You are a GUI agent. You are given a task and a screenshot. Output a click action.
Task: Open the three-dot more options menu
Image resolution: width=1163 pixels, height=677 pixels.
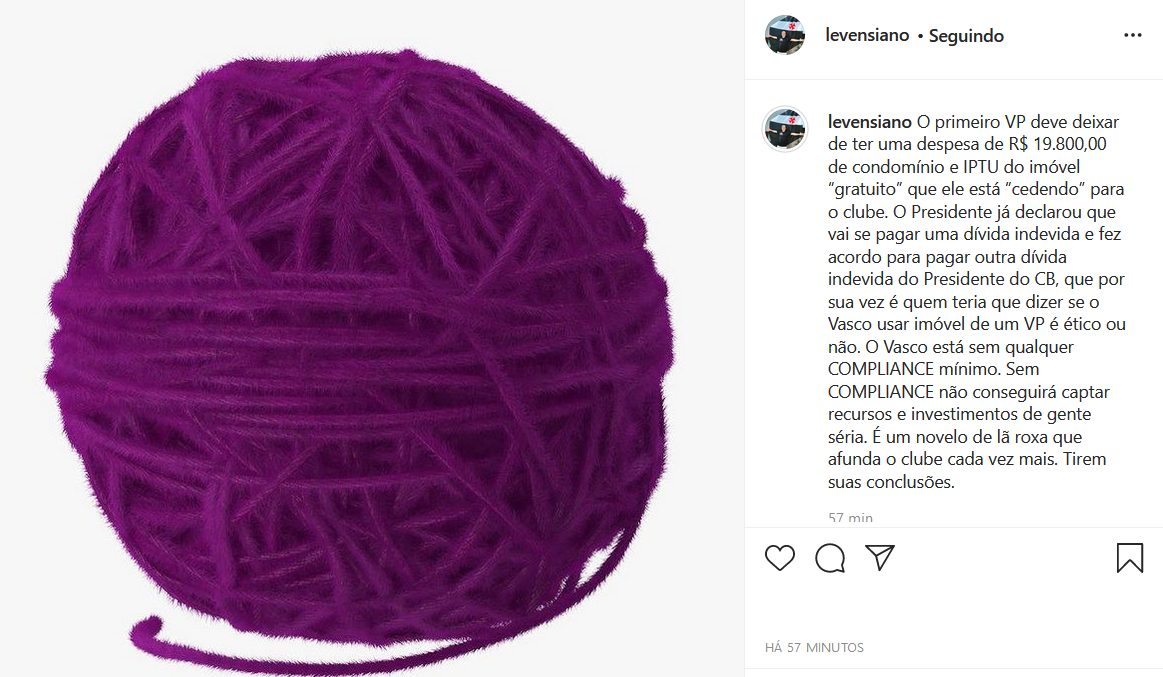point(1133,35)
